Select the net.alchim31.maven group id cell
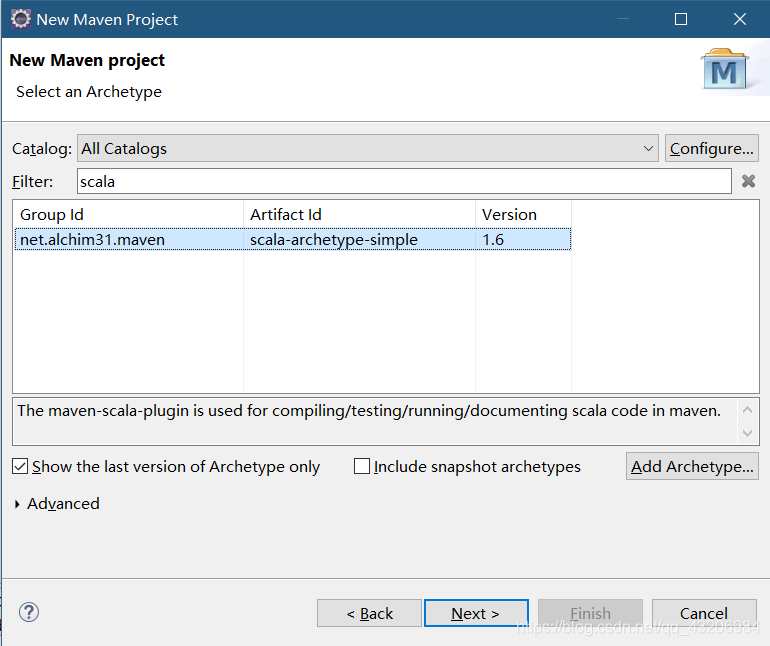 pyautogui.click(x=129, y=240)
